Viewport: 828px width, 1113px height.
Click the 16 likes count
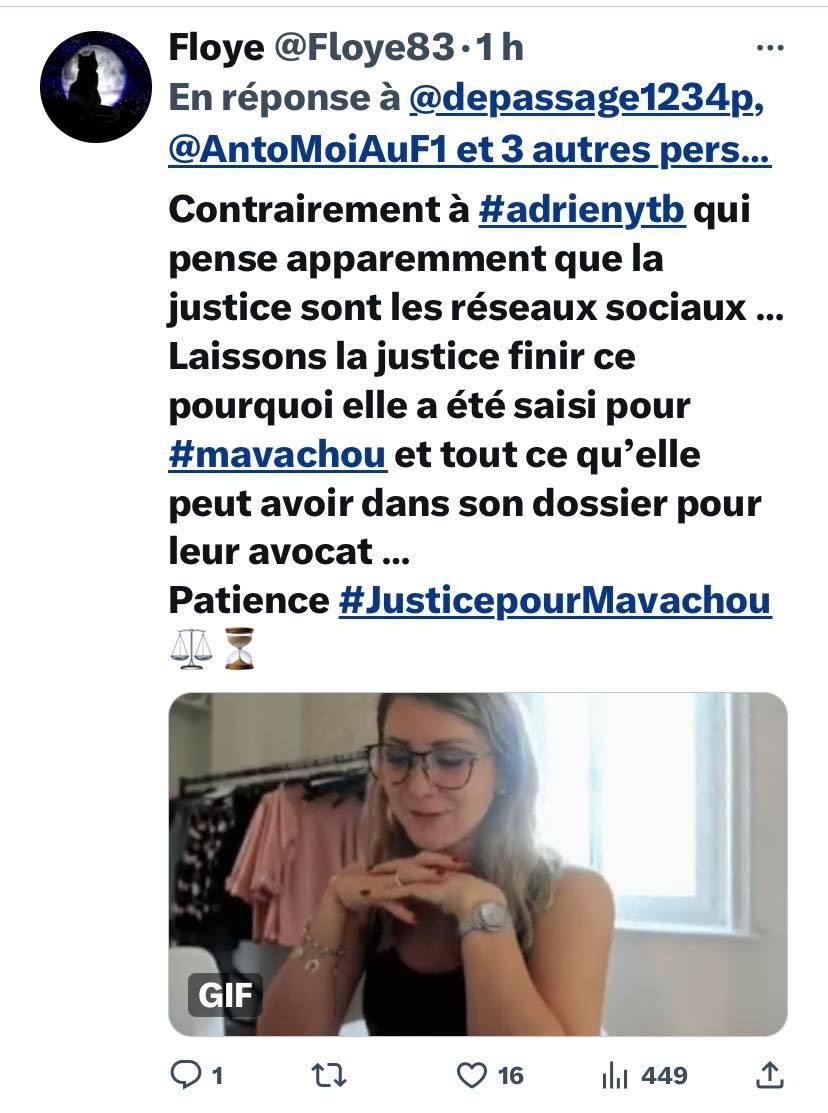tap(511, 1075)
